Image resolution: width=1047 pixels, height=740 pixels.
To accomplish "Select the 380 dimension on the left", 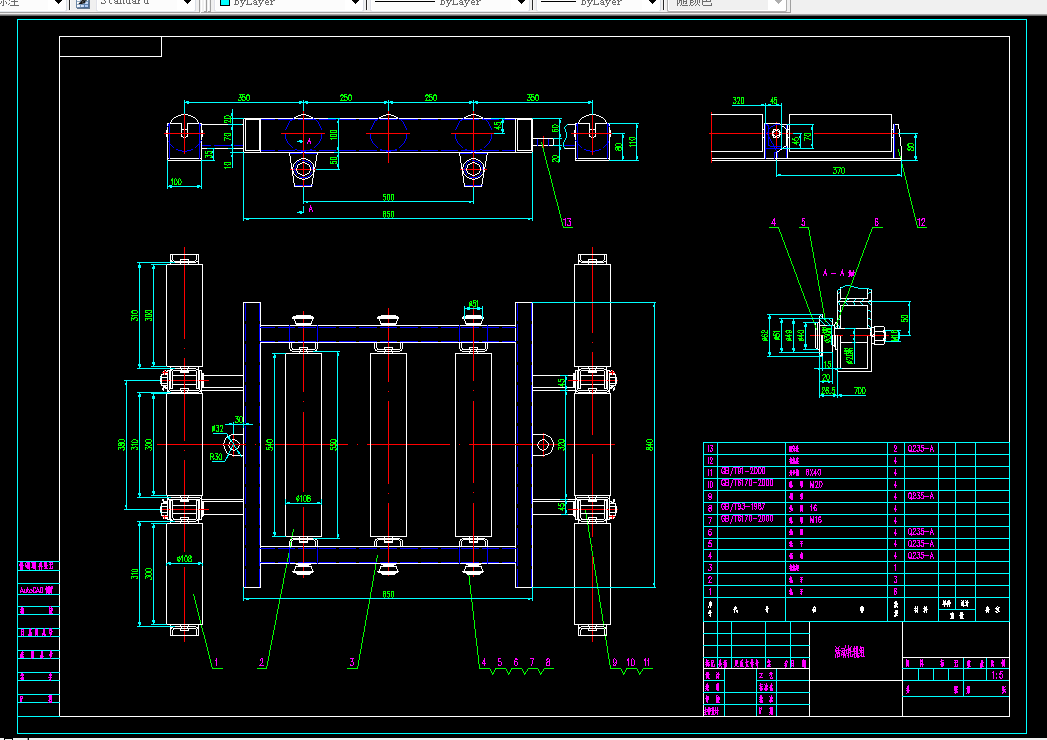I will [x=122, y=444].
